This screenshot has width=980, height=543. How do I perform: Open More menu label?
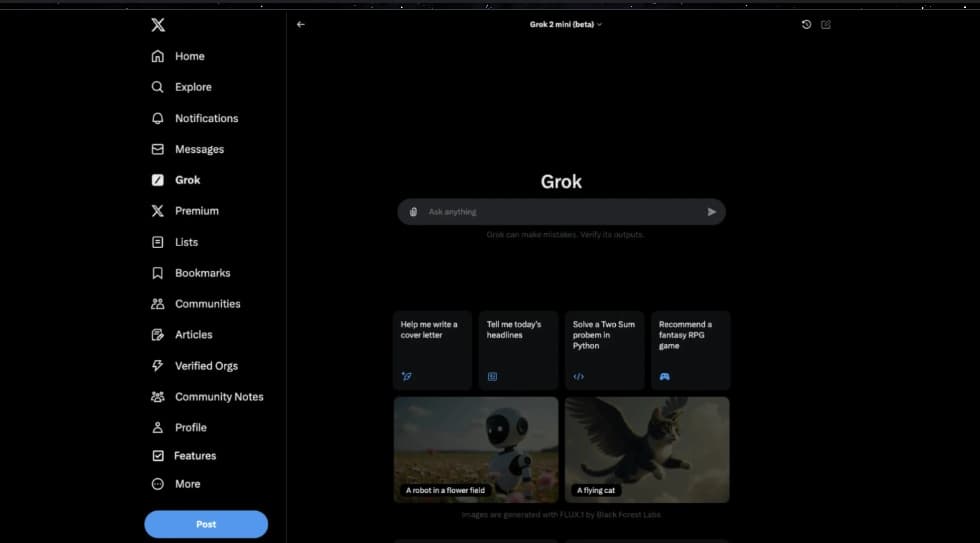click(188, 484)
